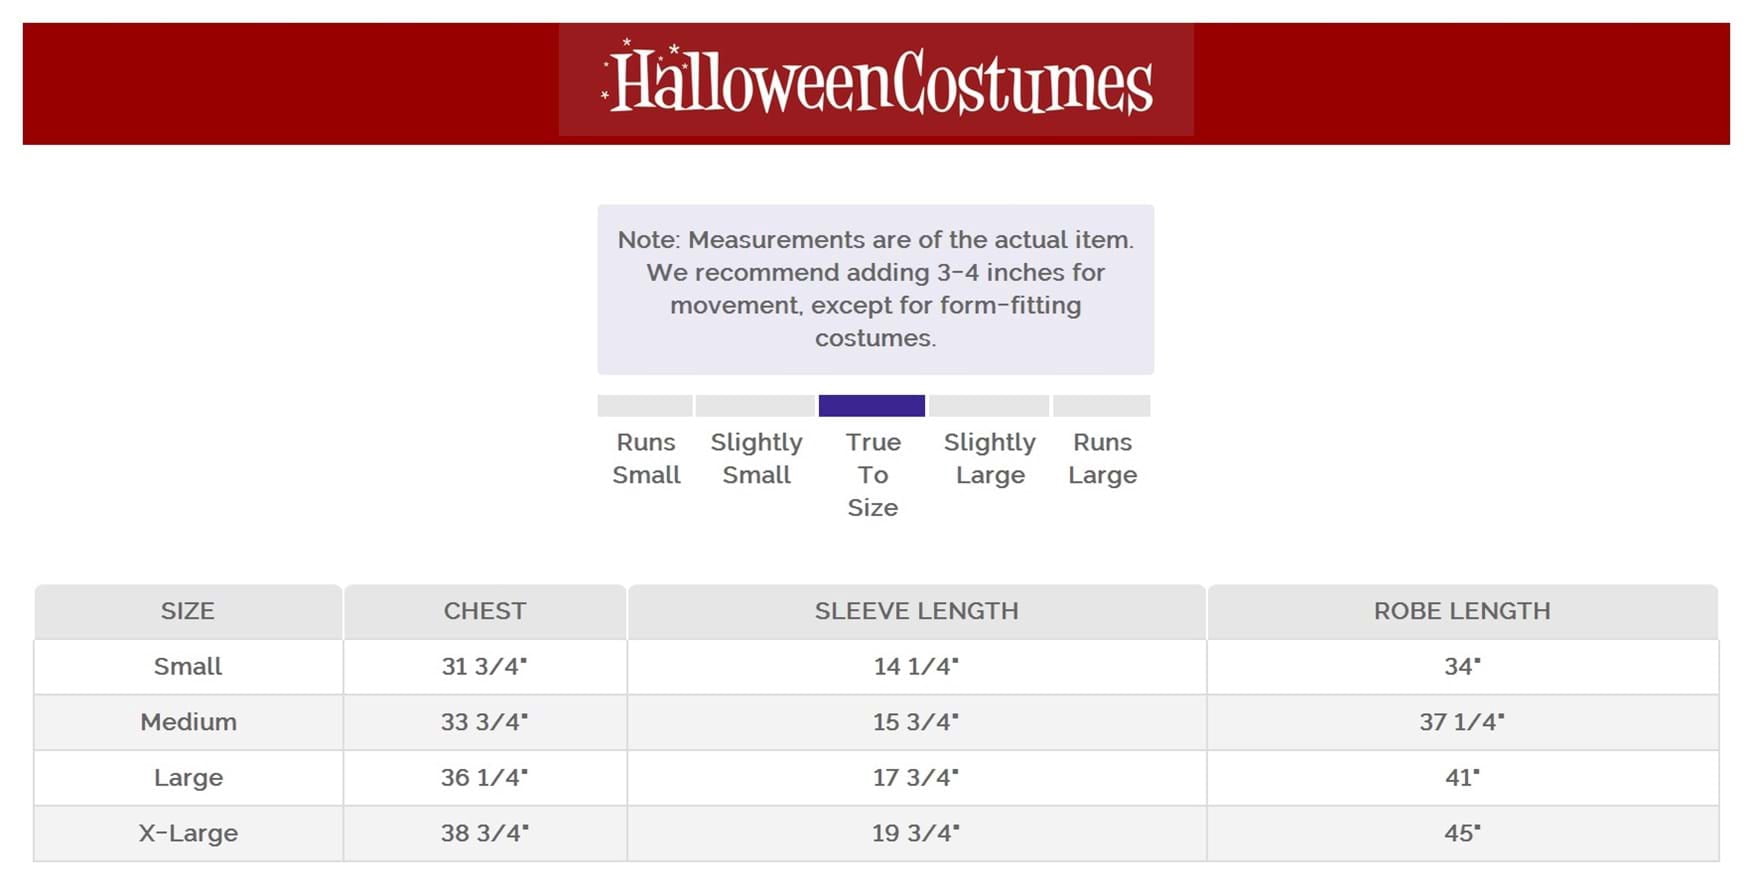Click the highlighted True To Size bar

pyautogui.click(x=872, y=406)
